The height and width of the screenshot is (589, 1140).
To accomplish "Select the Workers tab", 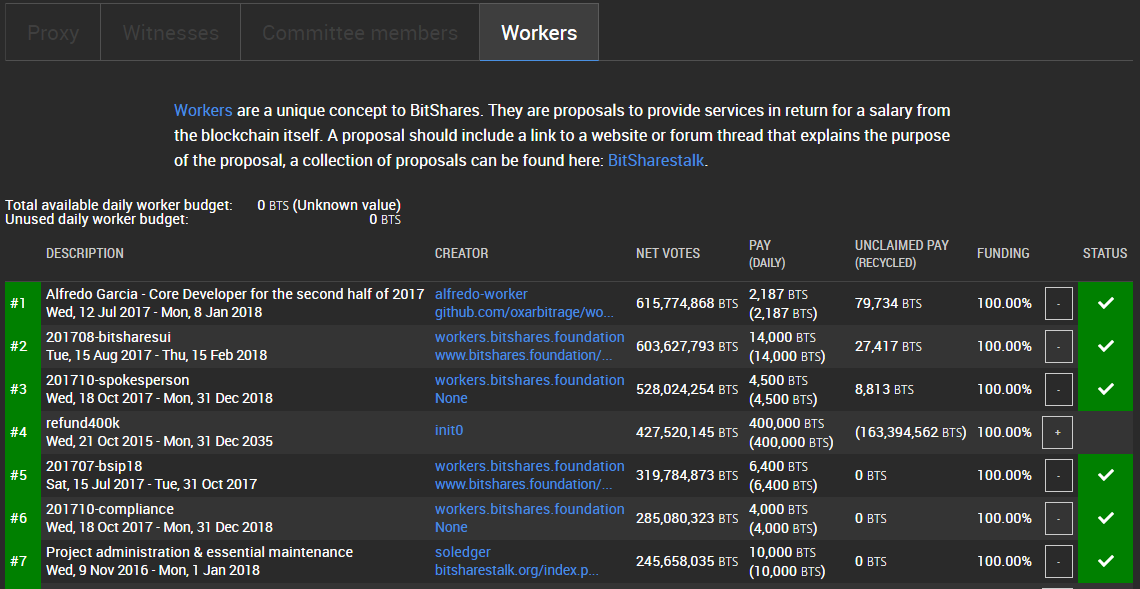I will click(x=539, y=33).
